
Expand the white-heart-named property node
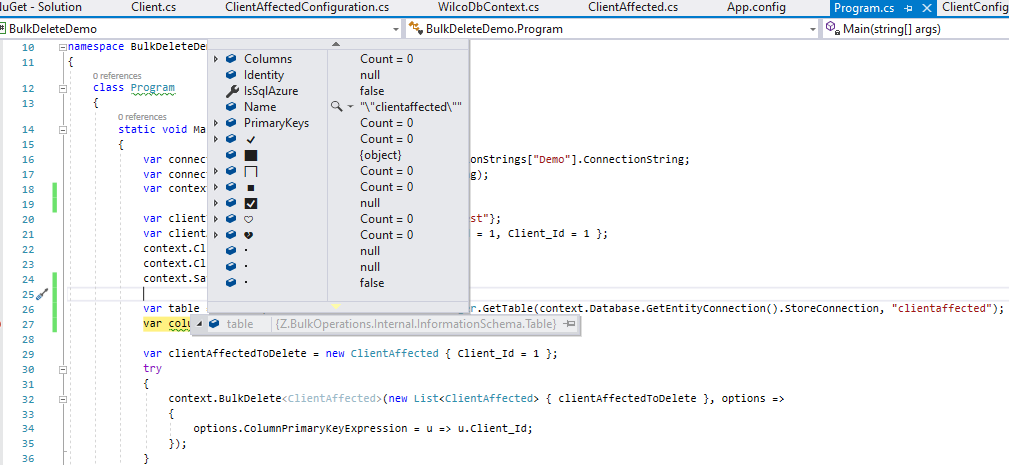point(216,219)
